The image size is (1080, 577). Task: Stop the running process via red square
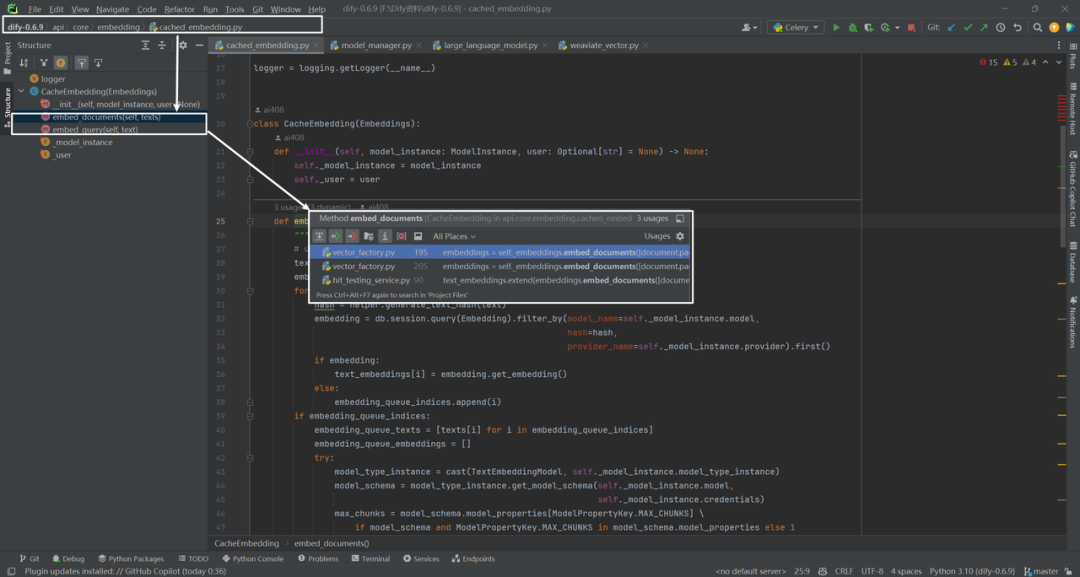(911, 28)
